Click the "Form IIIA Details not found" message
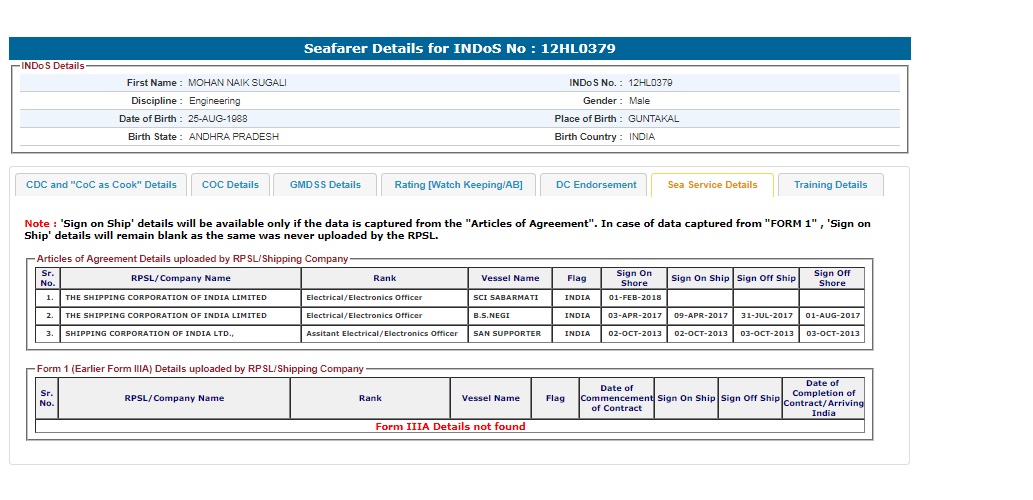This screenshot has height=500, width=1033. (450, 427)
